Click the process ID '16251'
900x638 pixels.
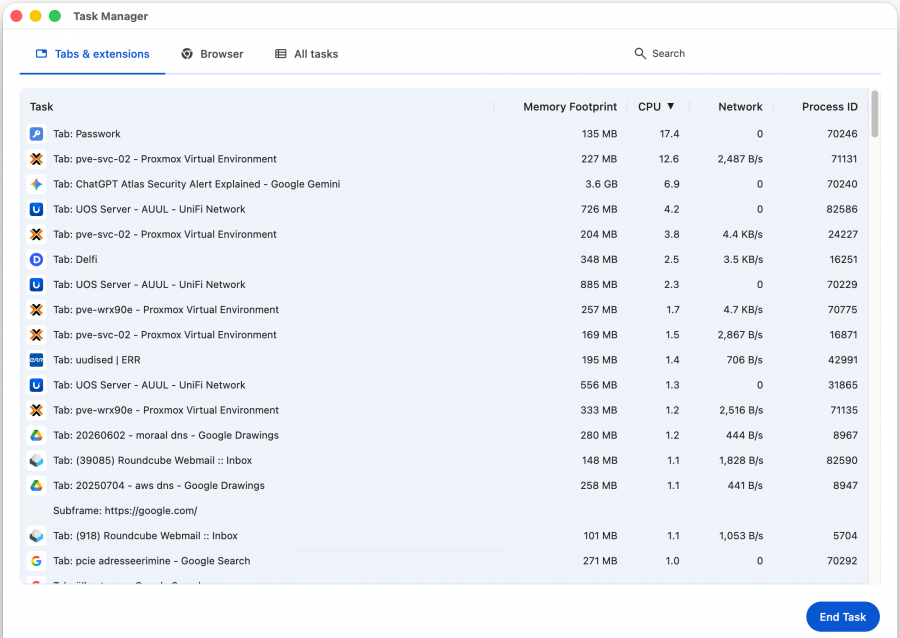[843, 259]
